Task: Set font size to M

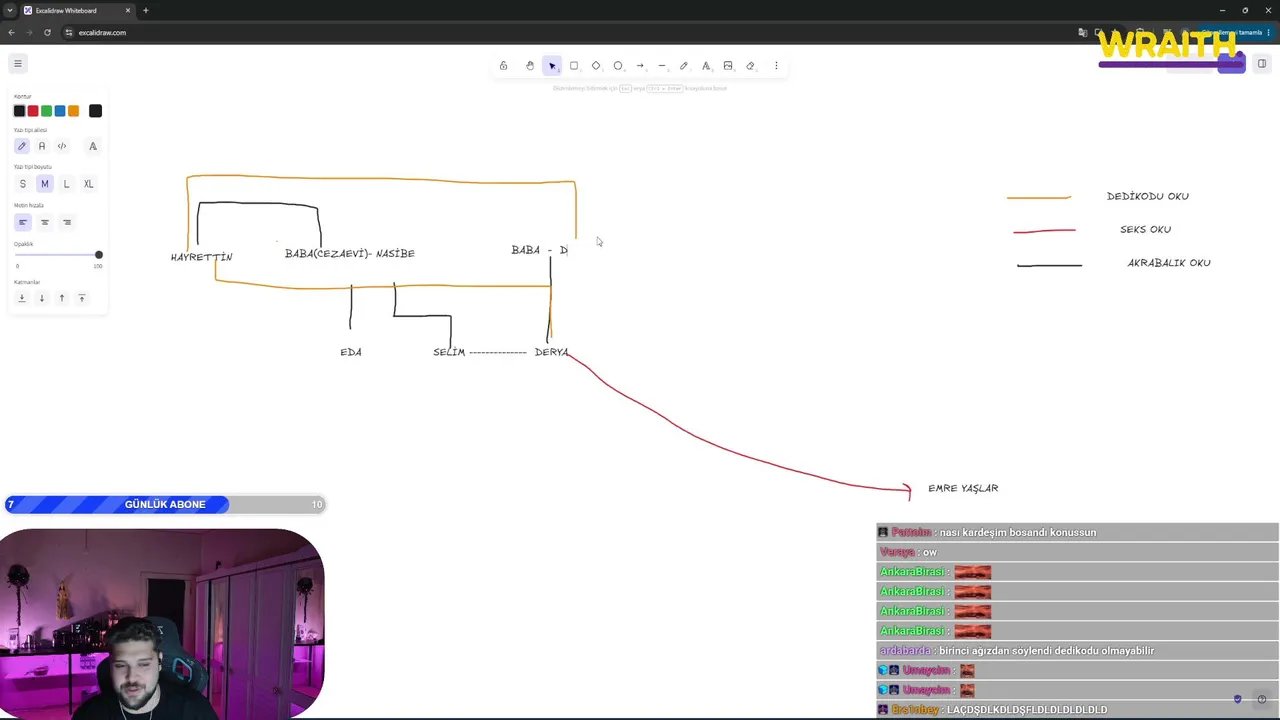Action: tap(44, 184)
